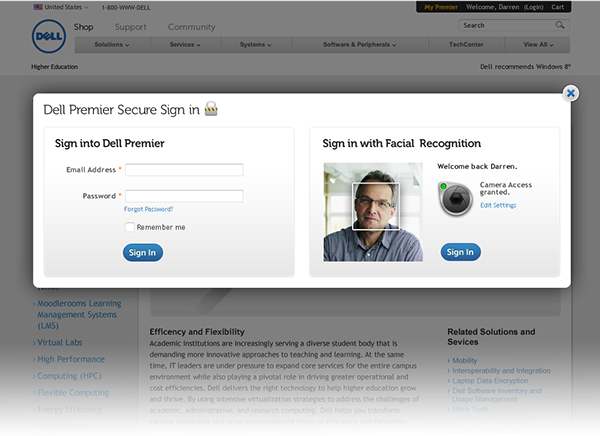Click the Forgot Password link
The height and width of the screenshot is (436, 600).
[148, 209]
